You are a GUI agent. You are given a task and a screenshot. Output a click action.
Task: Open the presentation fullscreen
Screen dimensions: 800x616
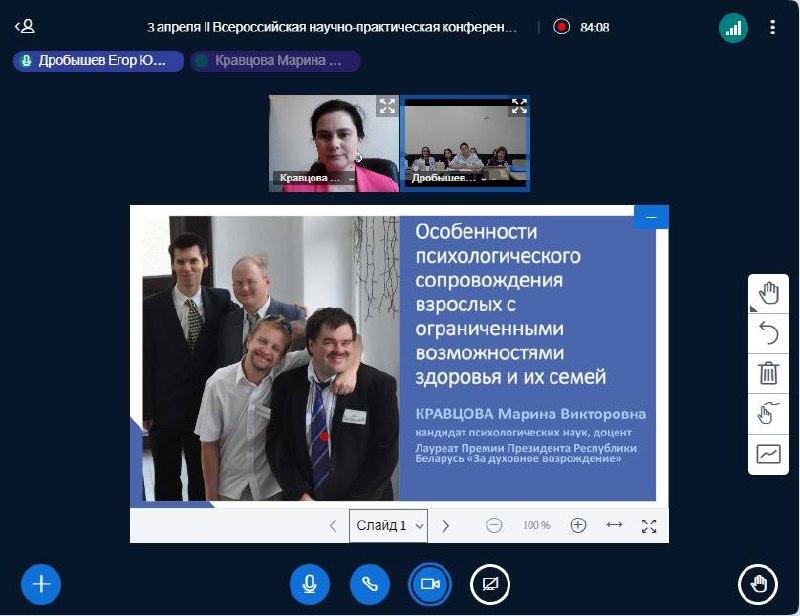click(x=649, y=526)
